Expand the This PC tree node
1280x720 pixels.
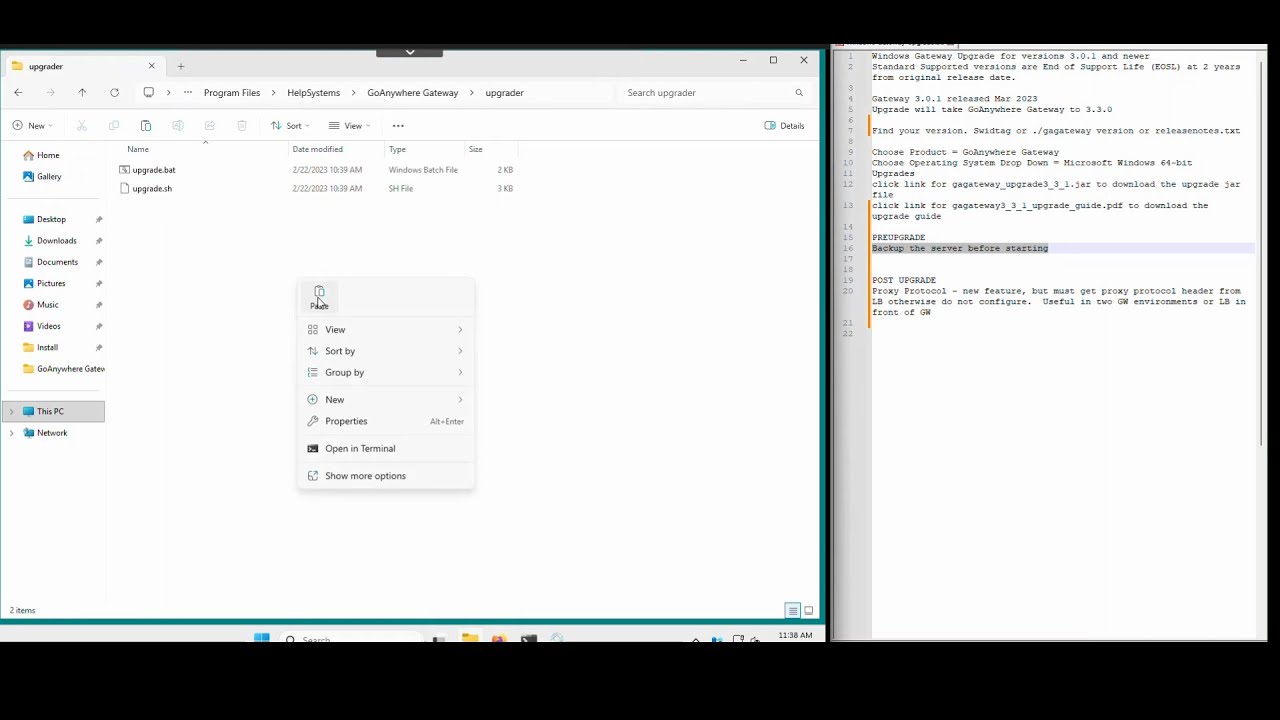(x=11, y=412)
